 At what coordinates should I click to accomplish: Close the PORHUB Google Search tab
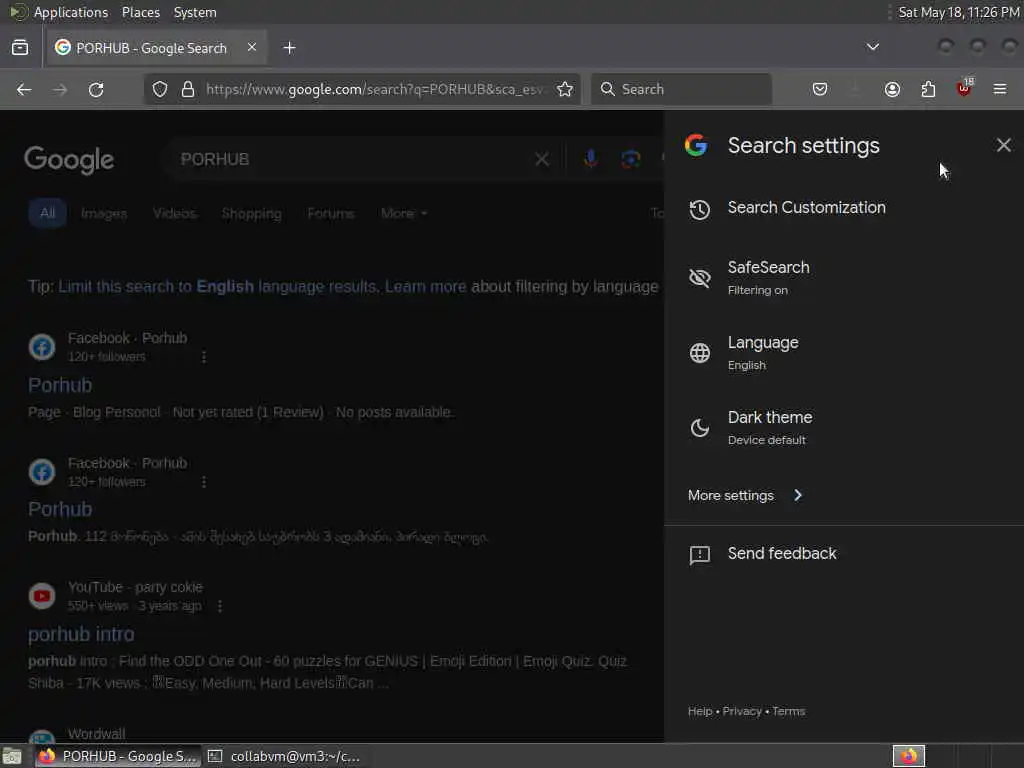(252, 47)
